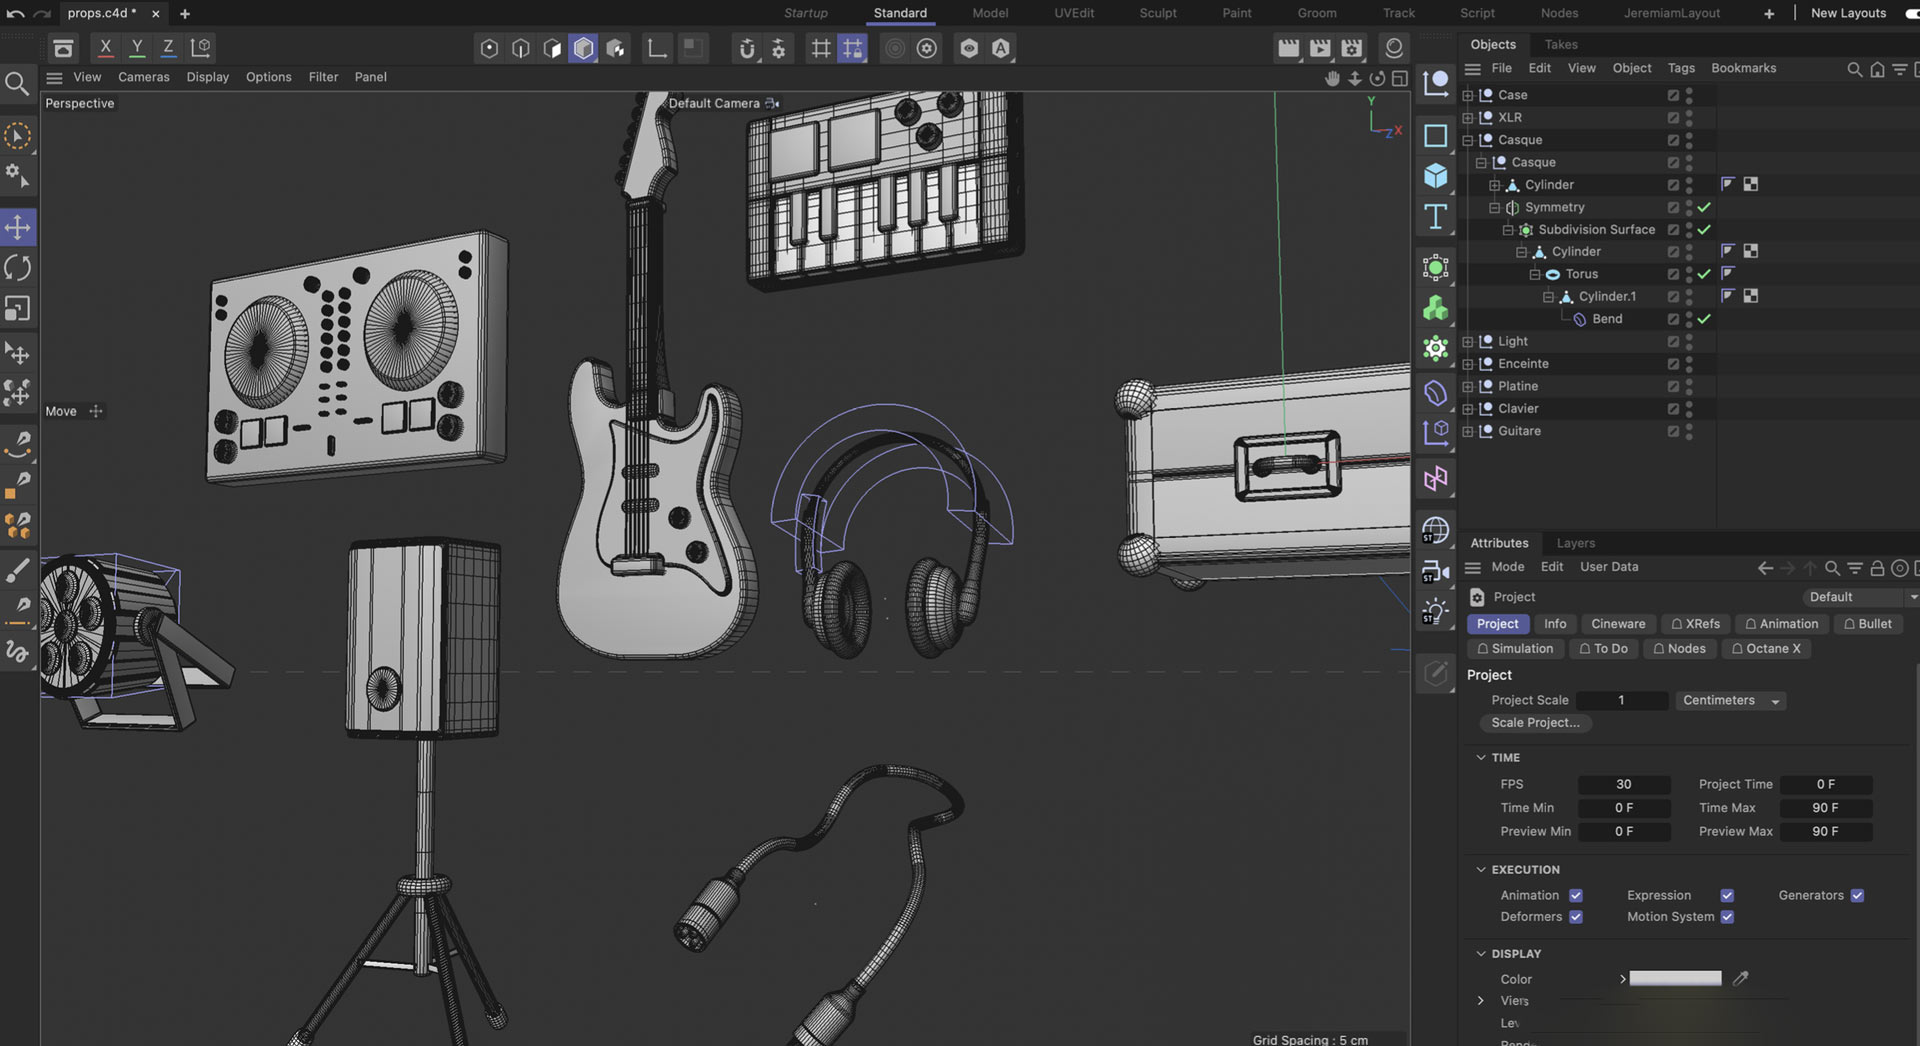This screenshot has width=1920, height=1046.
Task: Open the Cameras viewport menu
Action: pos(143,77)
